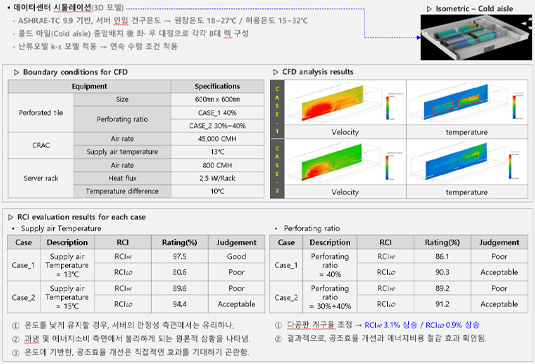
Task: Click the yellow CASE-1 vertical label strip
Action: tap(277, 109)
